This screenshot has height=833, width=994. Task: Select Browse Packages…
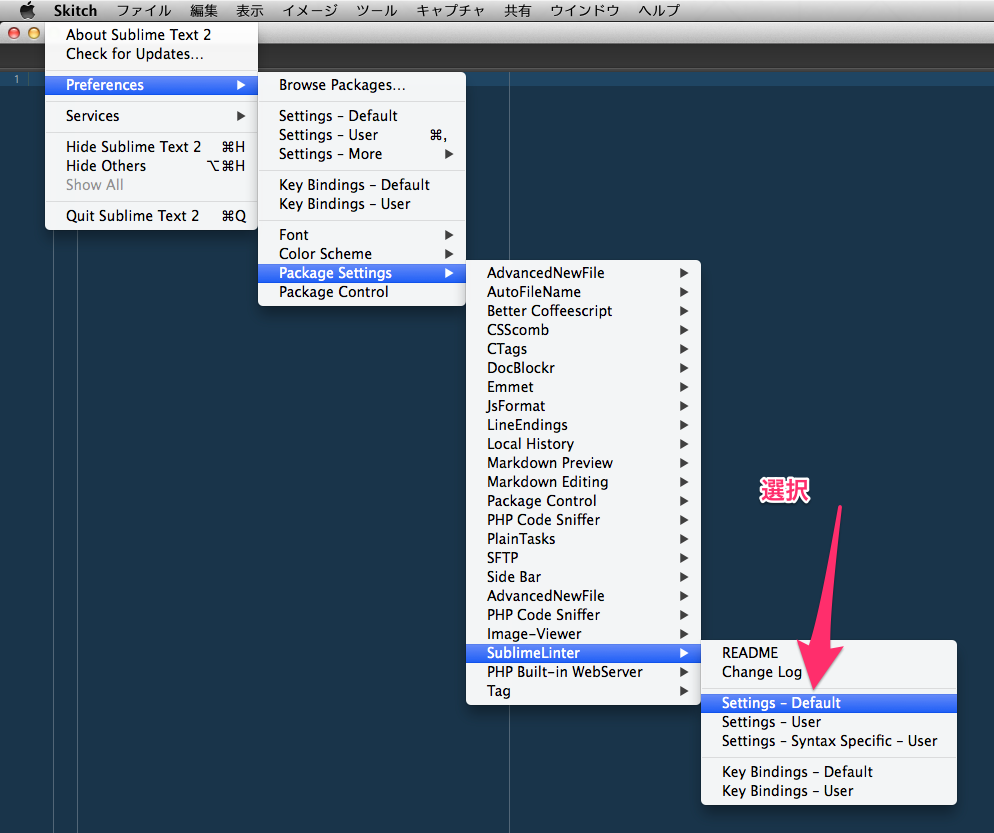coord(362,85)
